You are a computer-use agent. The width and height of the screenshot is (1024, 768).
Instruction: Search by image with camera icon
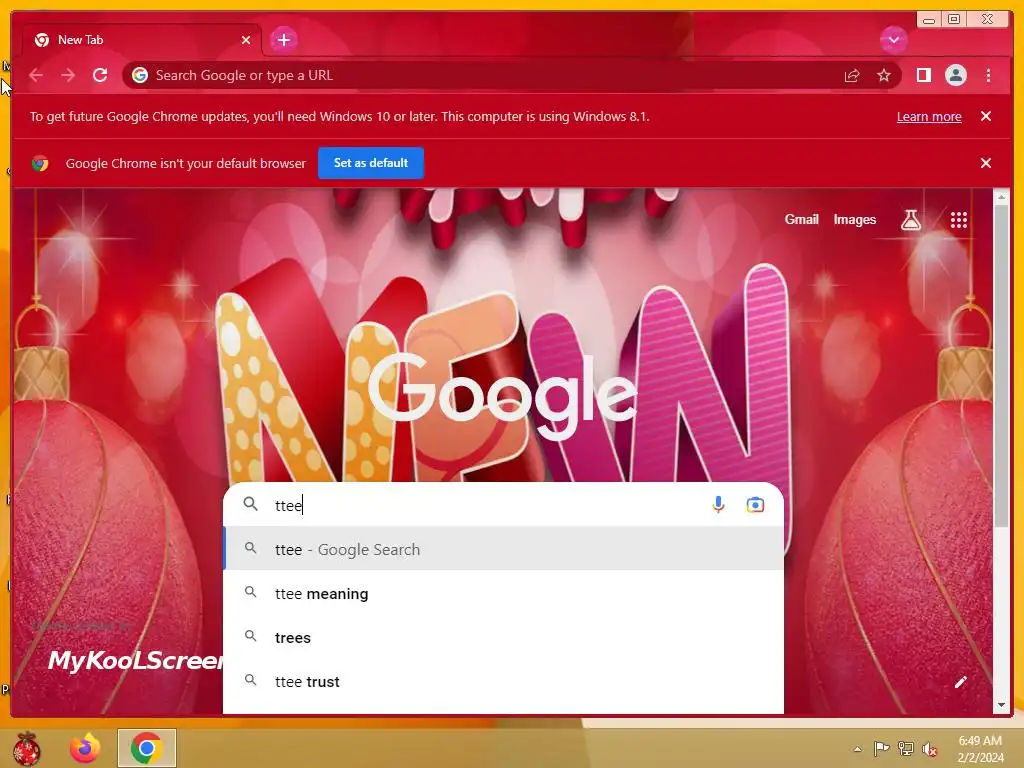point(755,505)
